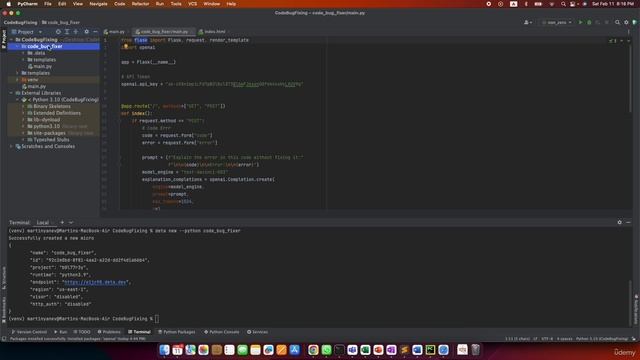The image size is (640, 360).
Task: Open the VCS menu
Action: pos(192,4)
